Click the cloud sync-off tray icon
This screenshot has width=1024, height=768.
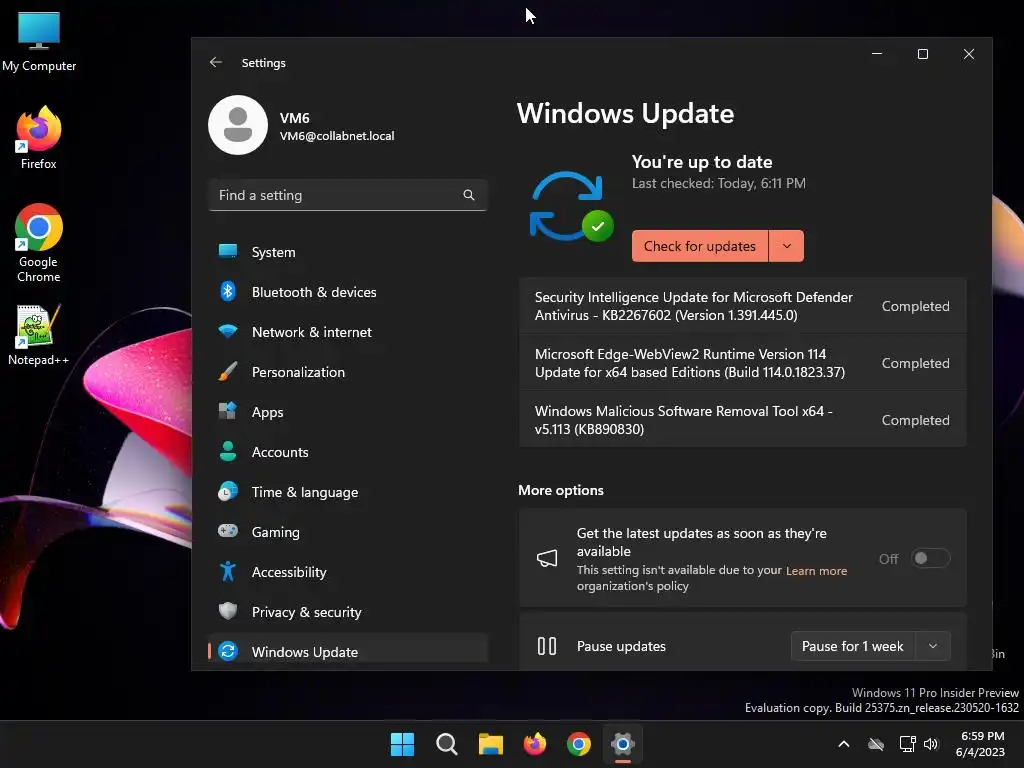876,744
